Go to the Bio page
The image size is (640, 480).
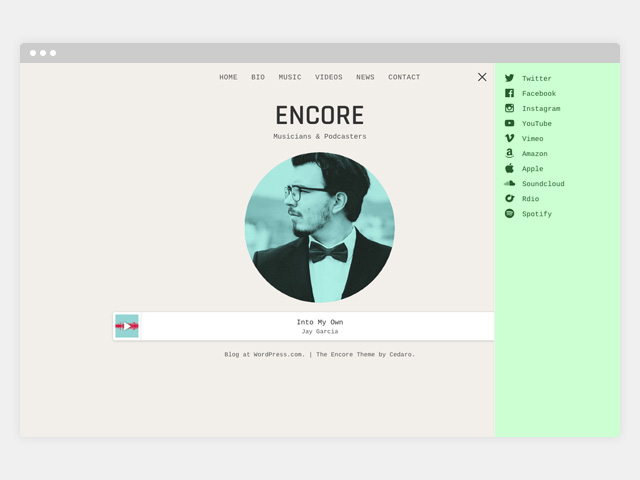coord(258,77)
